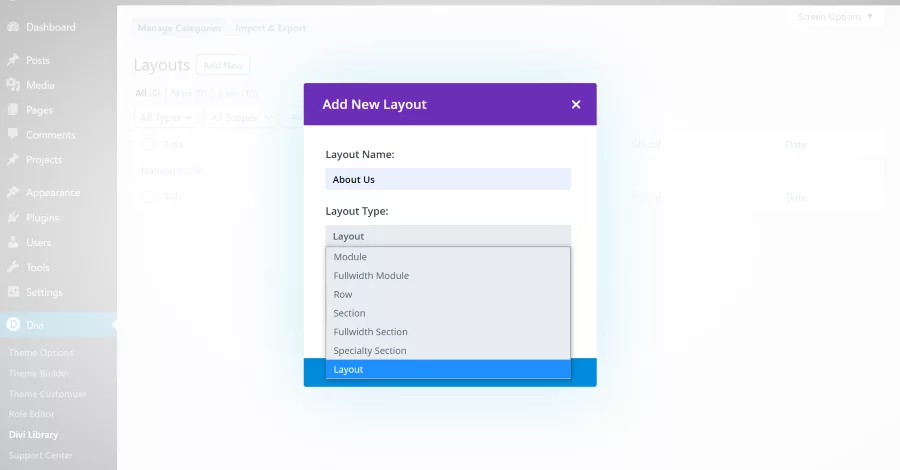Open Theme Customizer under Divi menu
This screenshot has width=900, height=470.
tap(48, 394)
